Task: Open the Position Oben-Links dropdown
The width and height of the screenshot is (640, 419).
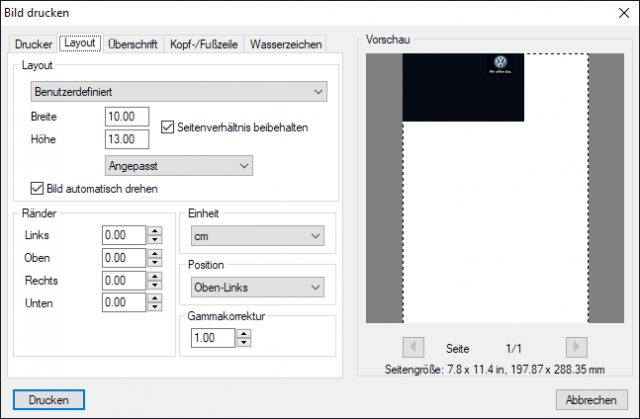Action: point(258,287)
